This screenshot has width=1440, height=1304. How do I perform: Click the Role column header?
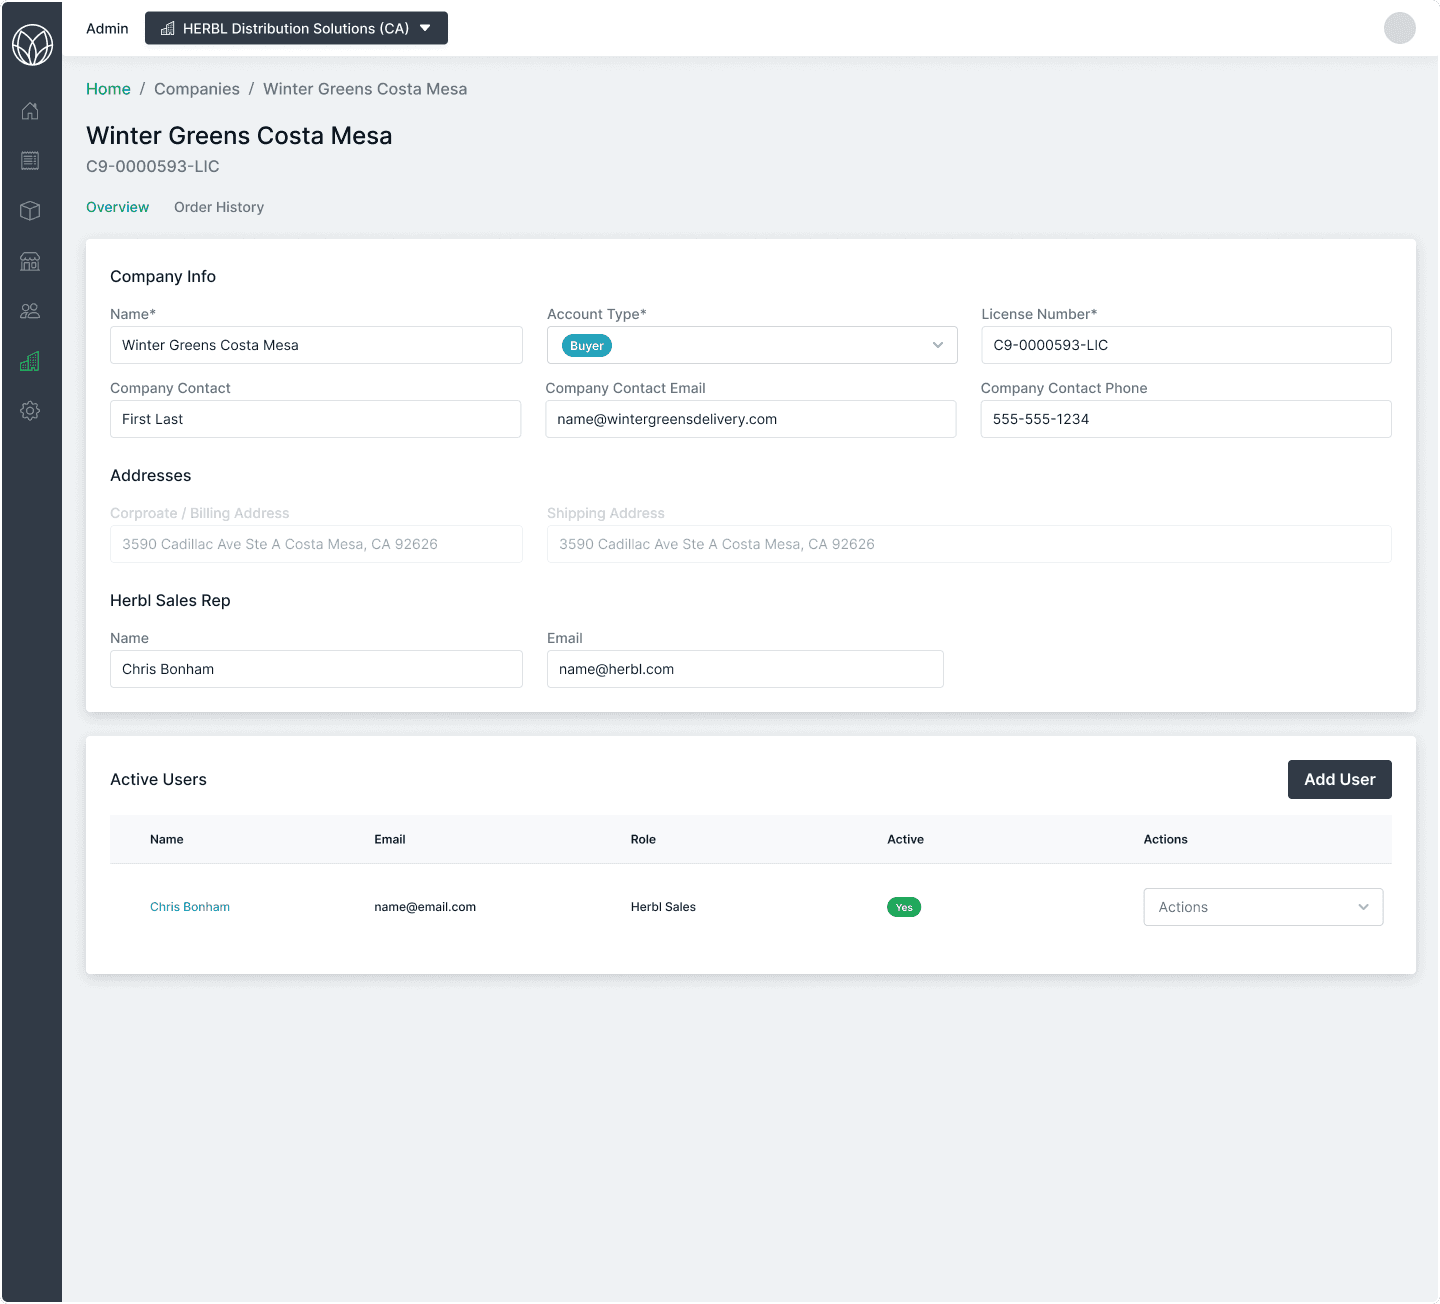tap(643, 839)
